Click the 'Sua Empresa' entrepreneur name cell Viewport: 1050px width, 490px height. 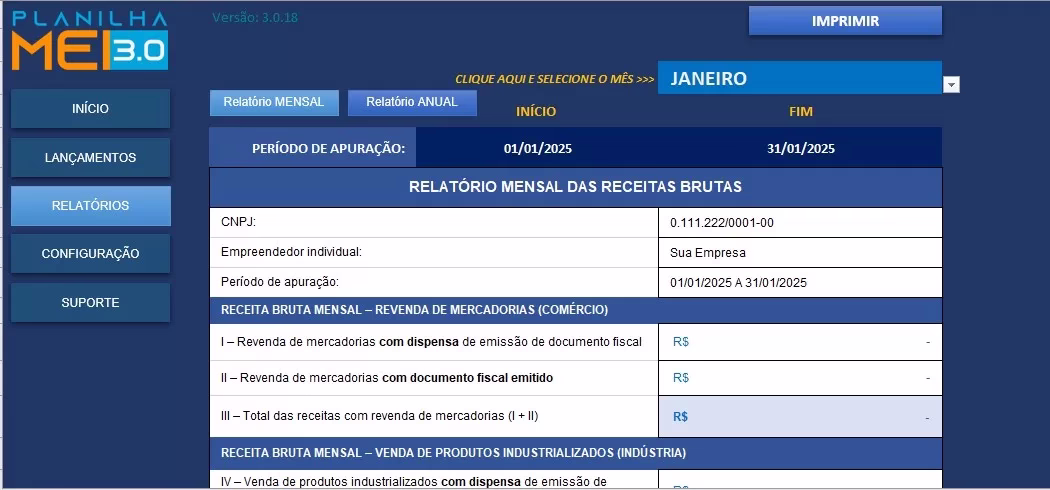800,253
